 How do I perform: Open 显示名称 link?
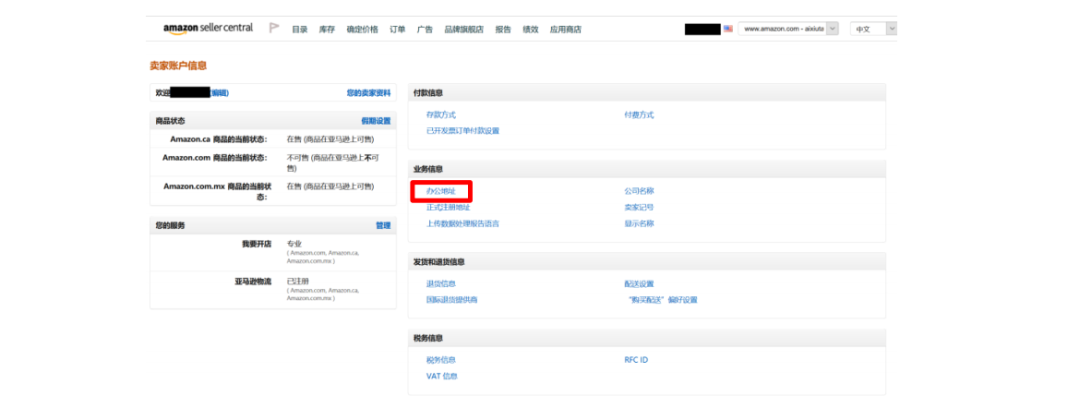tap(639, 224)
